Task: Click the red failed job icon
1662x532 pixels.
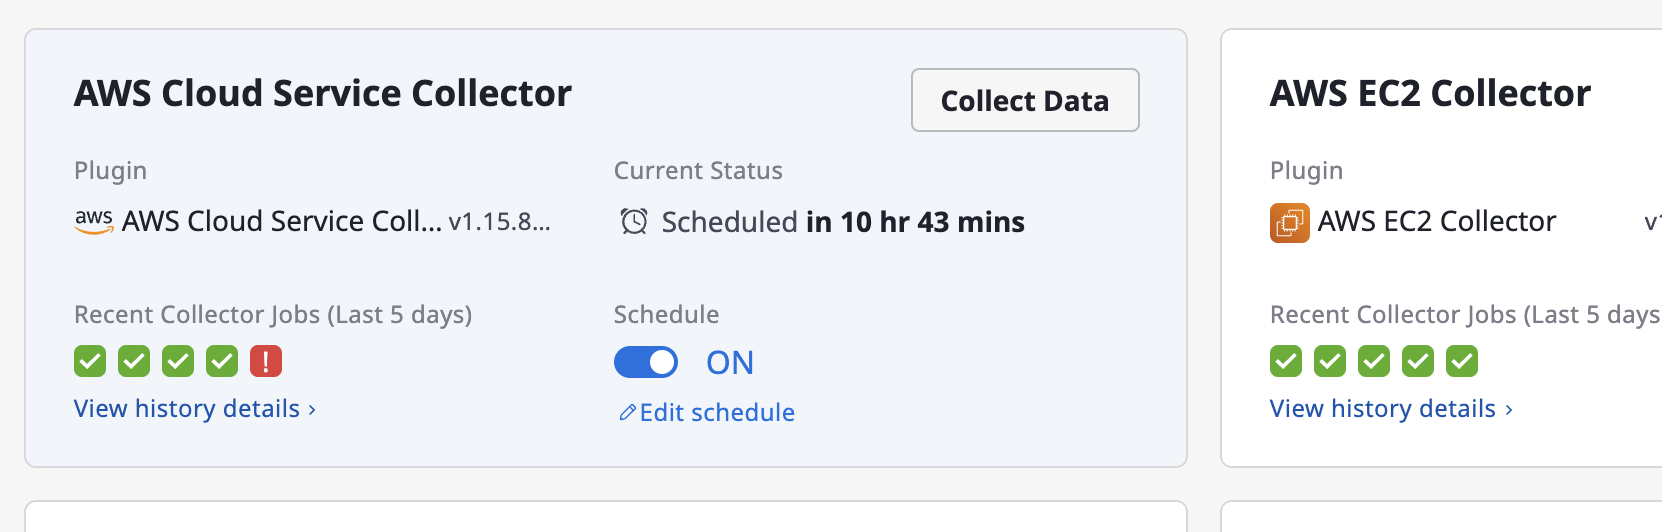Action: coord(266,361)
